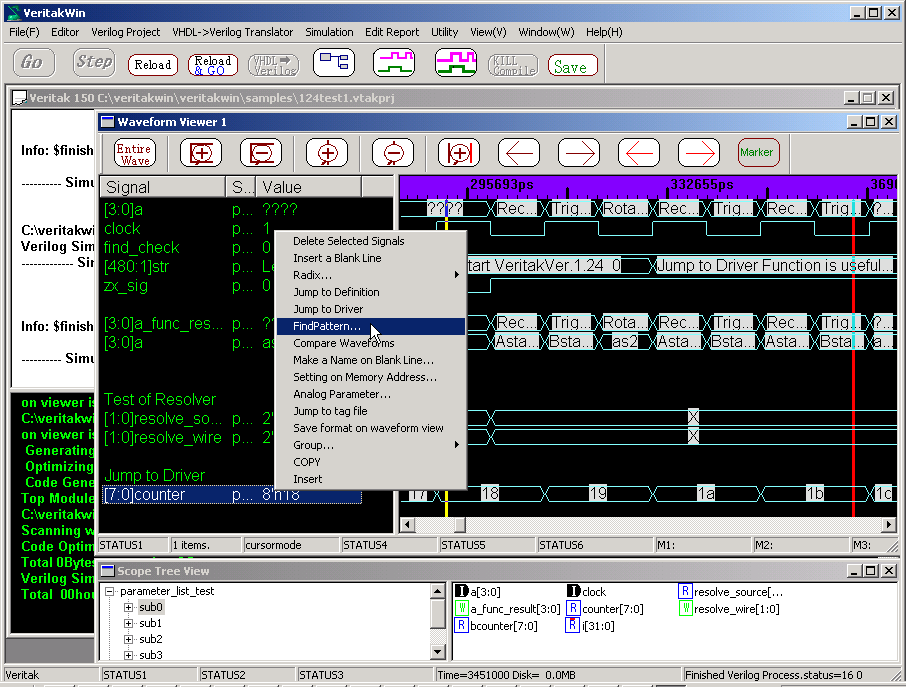Select the find_check signal row
The height and width of the screenshot is (687, 906).
pyautogui.click(x=188, y=248)
